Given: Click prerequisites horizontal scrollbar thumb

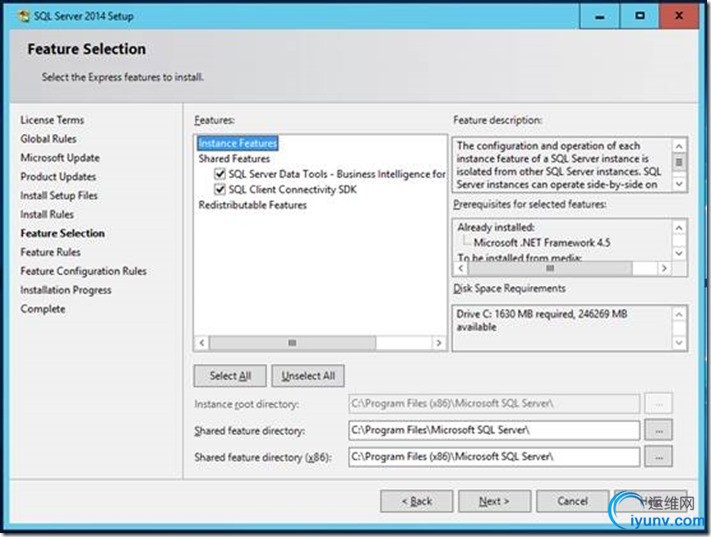Looking at the screenshot, I should 550,268.
